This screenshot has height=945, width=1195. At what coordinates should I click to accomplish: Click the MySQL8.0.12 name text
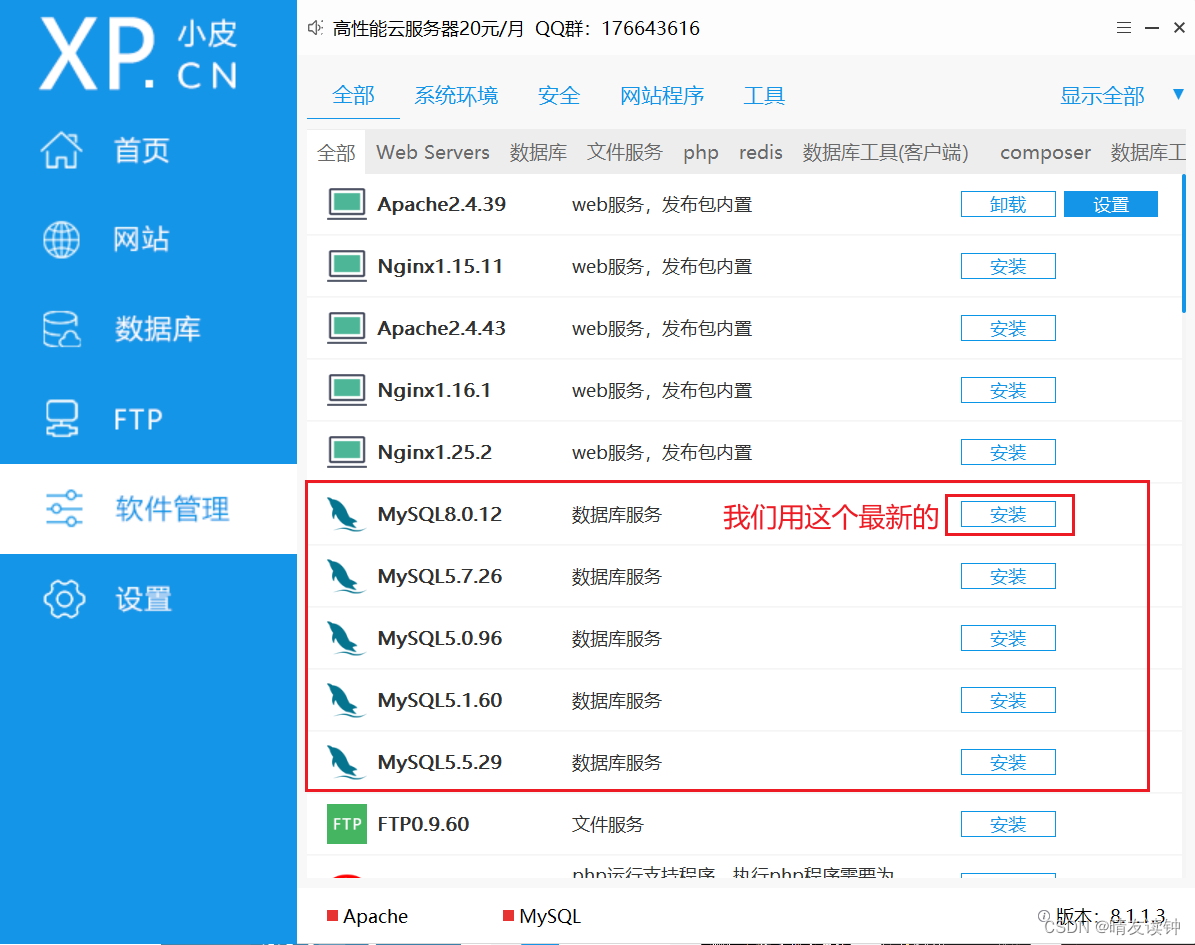pyautogui.click(x=440, y=514)
